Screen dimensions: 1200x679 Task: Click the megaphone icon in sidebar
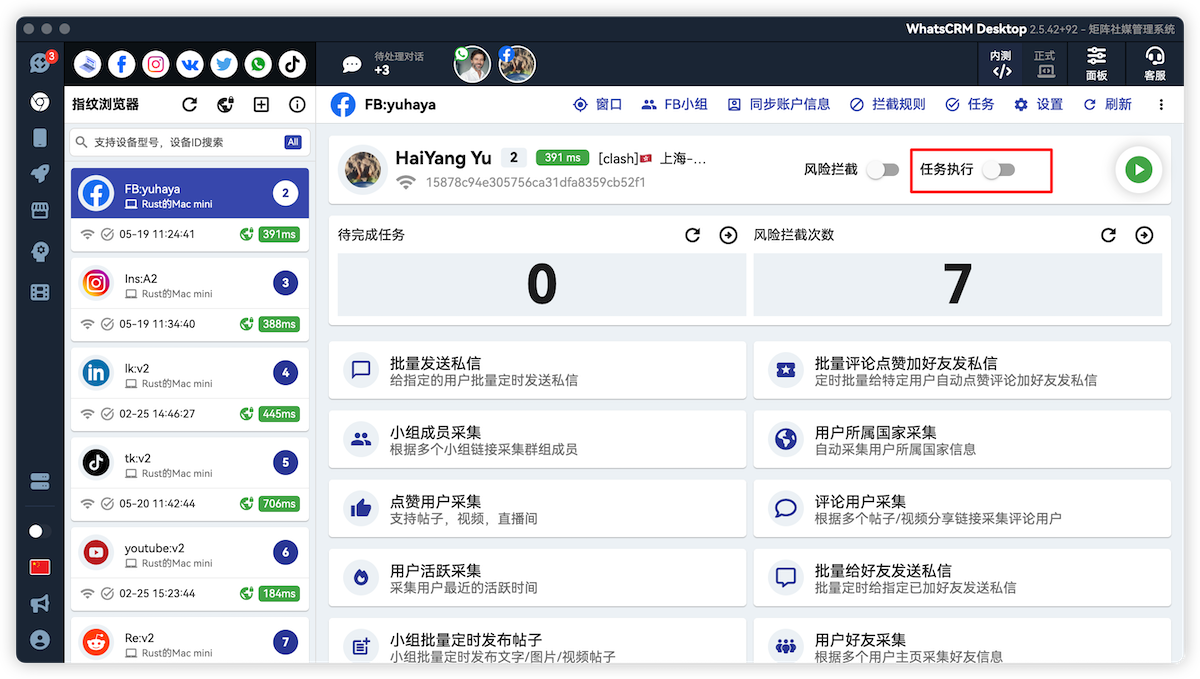[x=40, y=603]
